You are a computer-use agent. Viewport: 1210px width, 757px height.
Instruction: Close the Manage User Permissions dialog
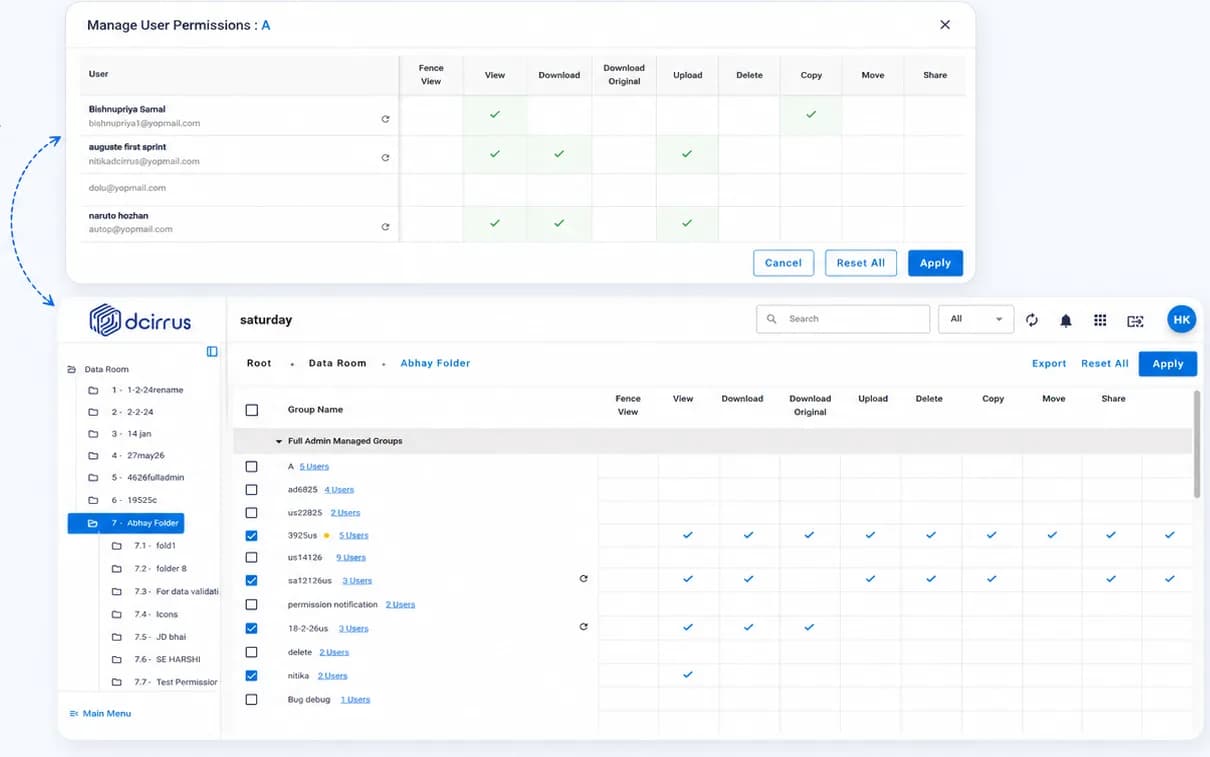point(945,25)
